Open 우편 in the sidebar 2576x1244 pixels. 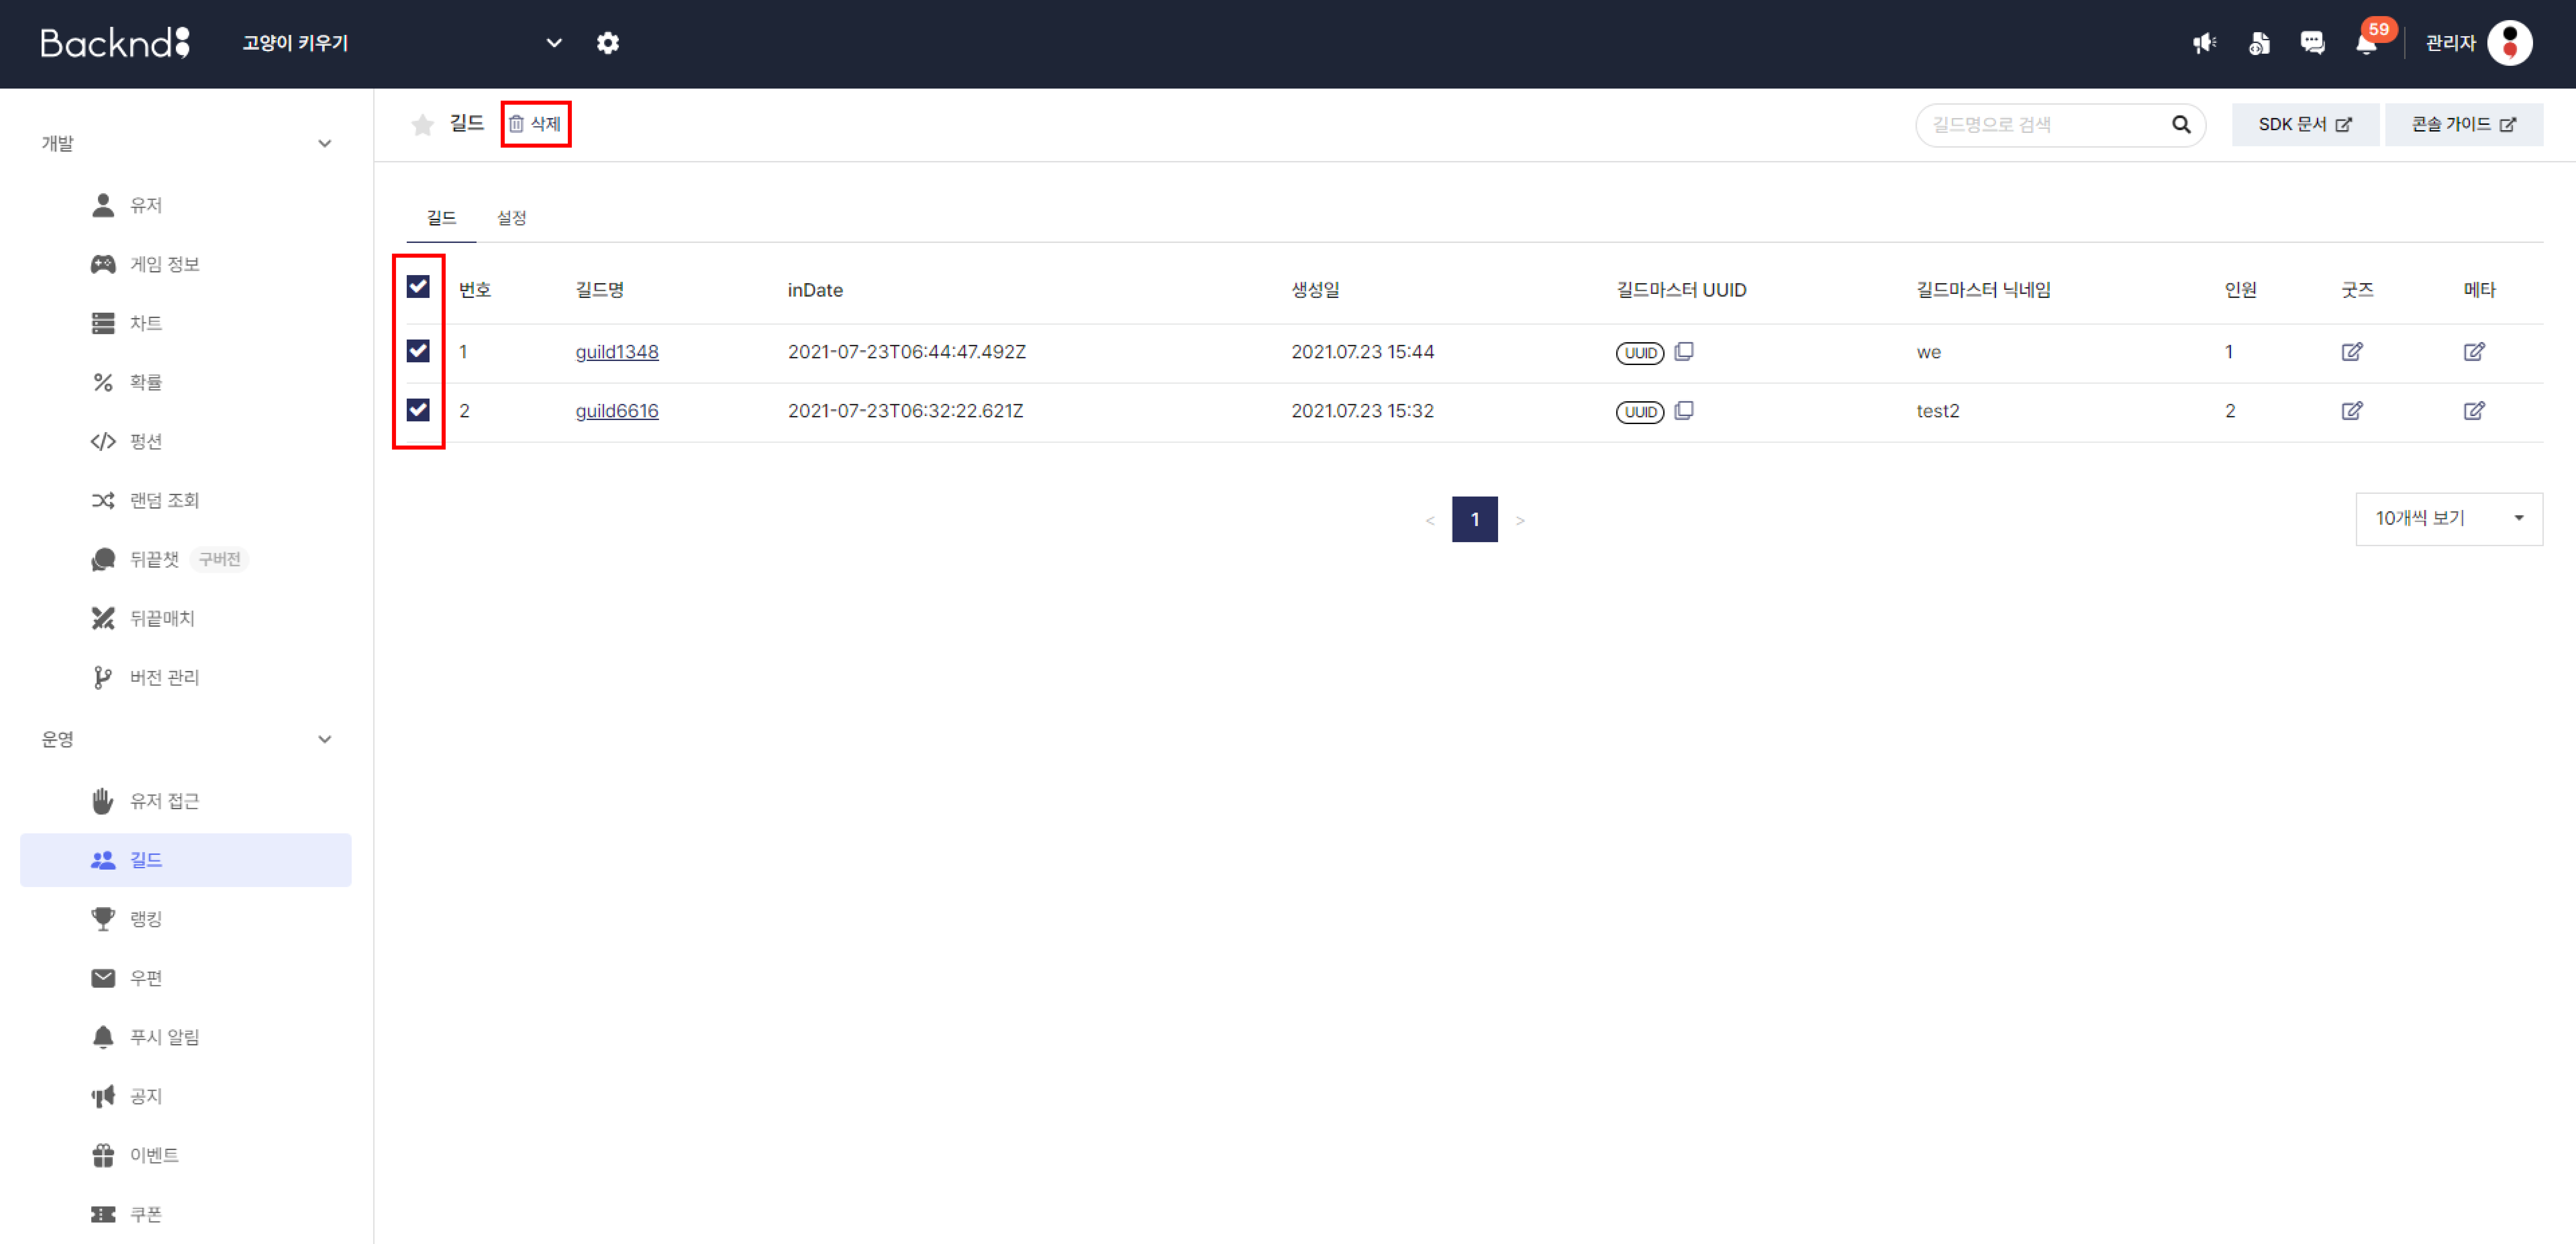(186, 978)
